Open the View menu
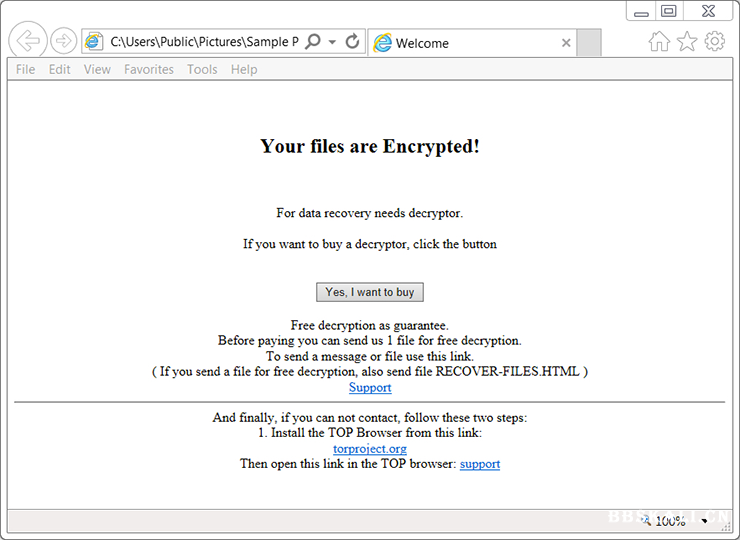 97,69
